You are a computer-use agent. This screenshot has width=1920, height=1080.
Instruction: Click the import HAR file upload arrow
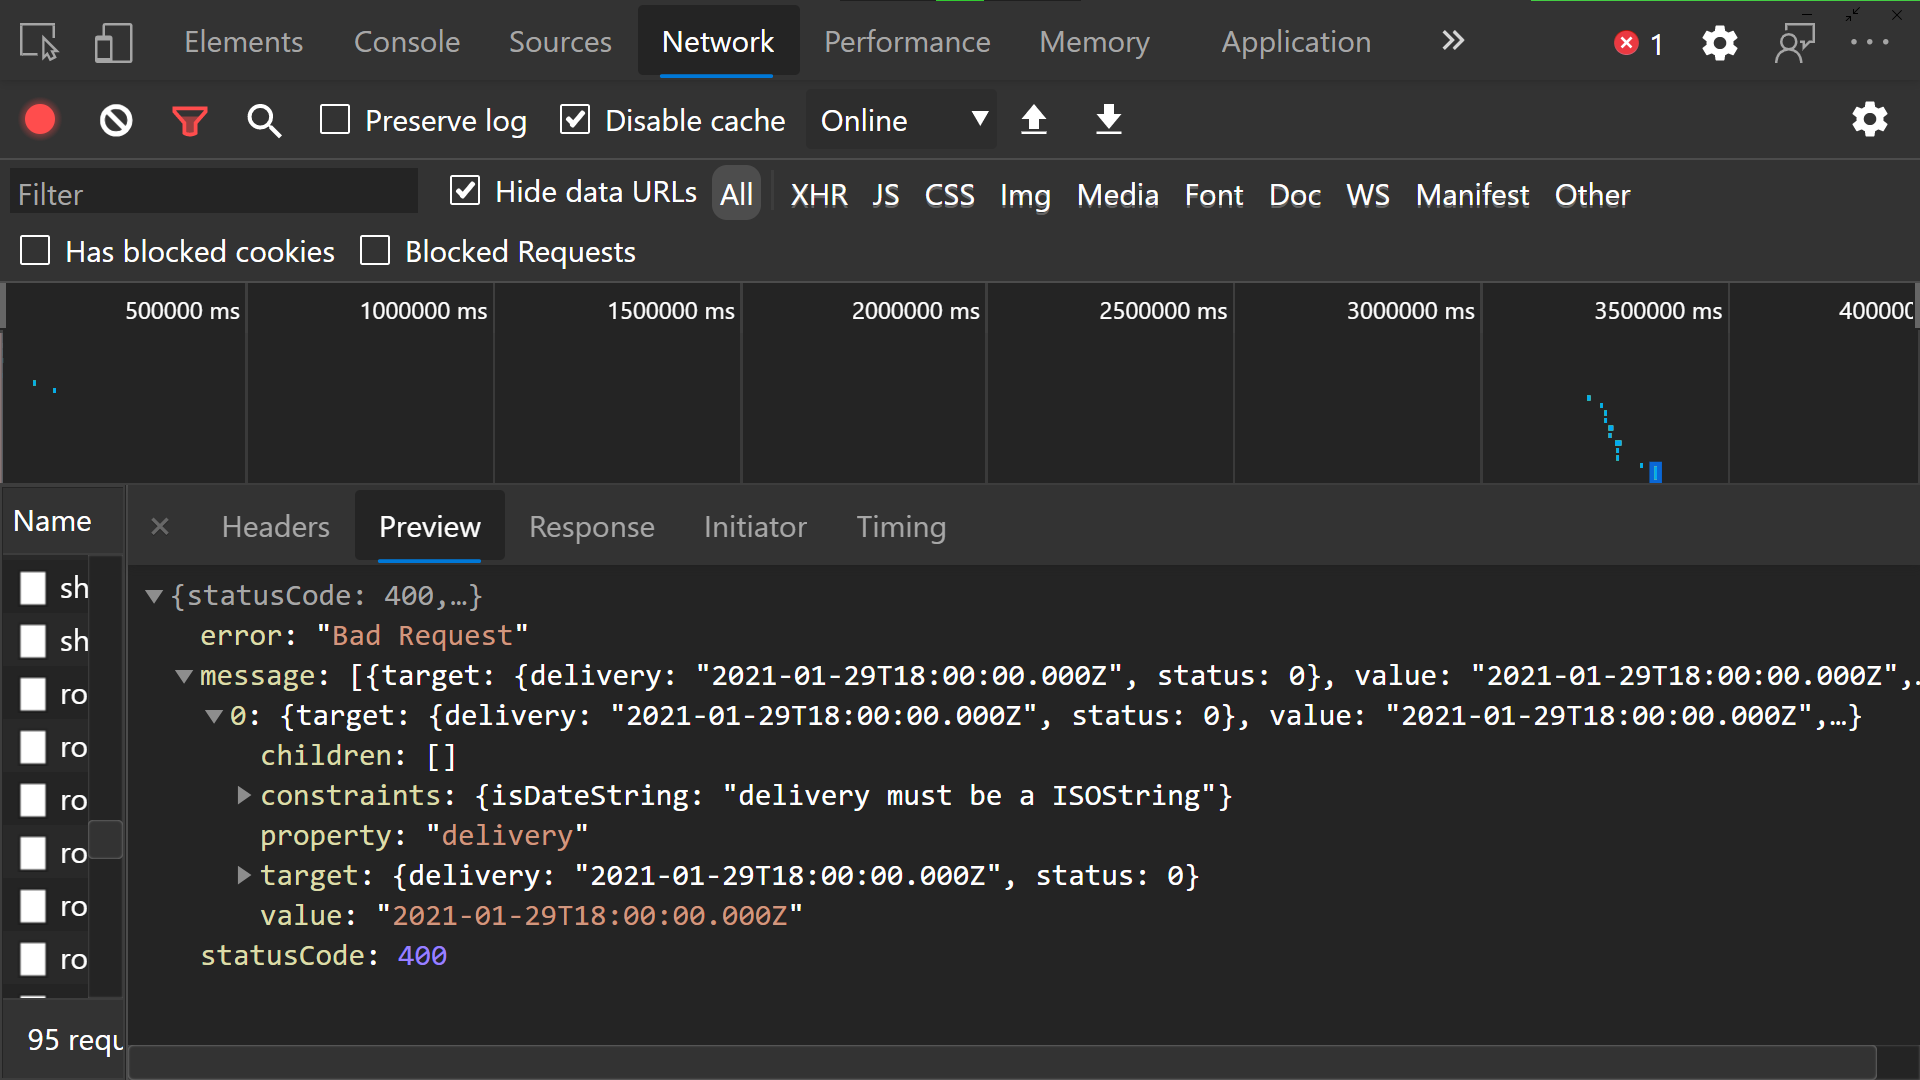[1034, 120]
